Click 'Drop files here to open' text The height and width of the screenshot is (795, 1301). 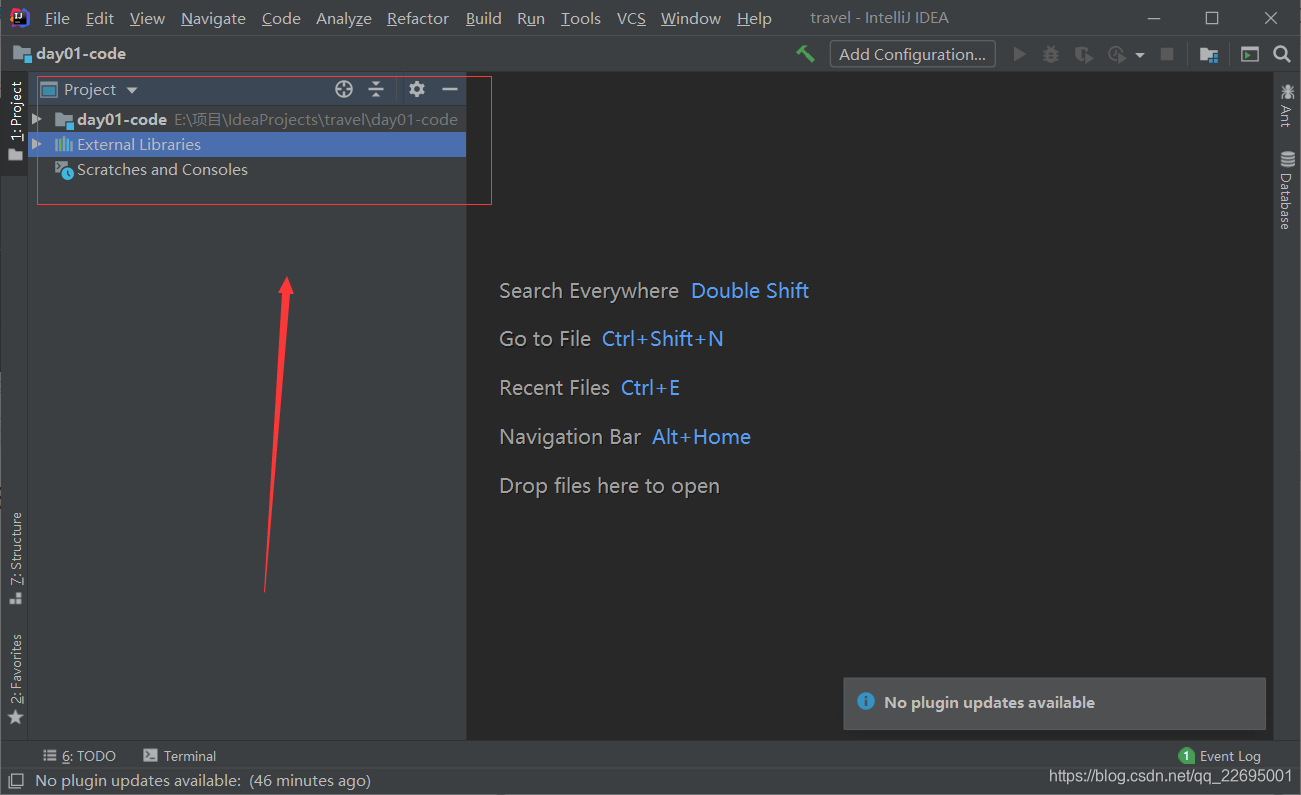click(609, 486)
